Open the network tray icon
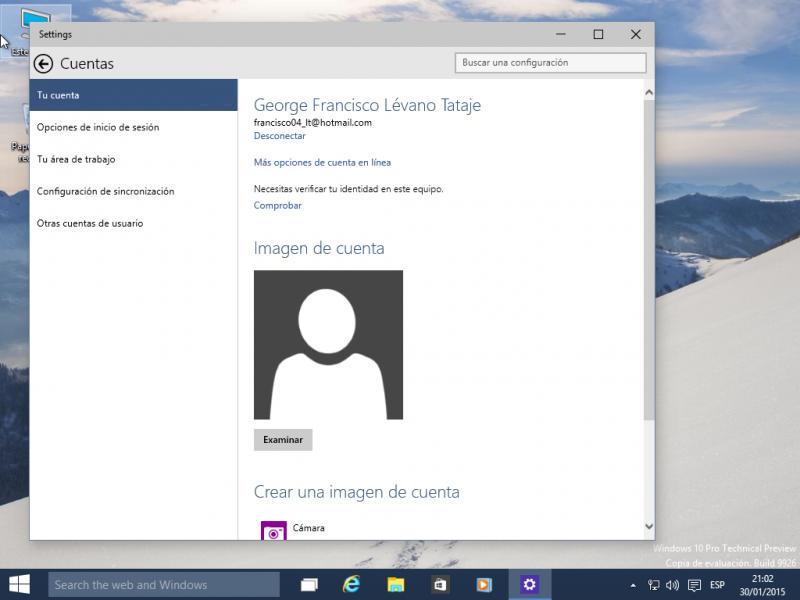 tap(653, 585)
